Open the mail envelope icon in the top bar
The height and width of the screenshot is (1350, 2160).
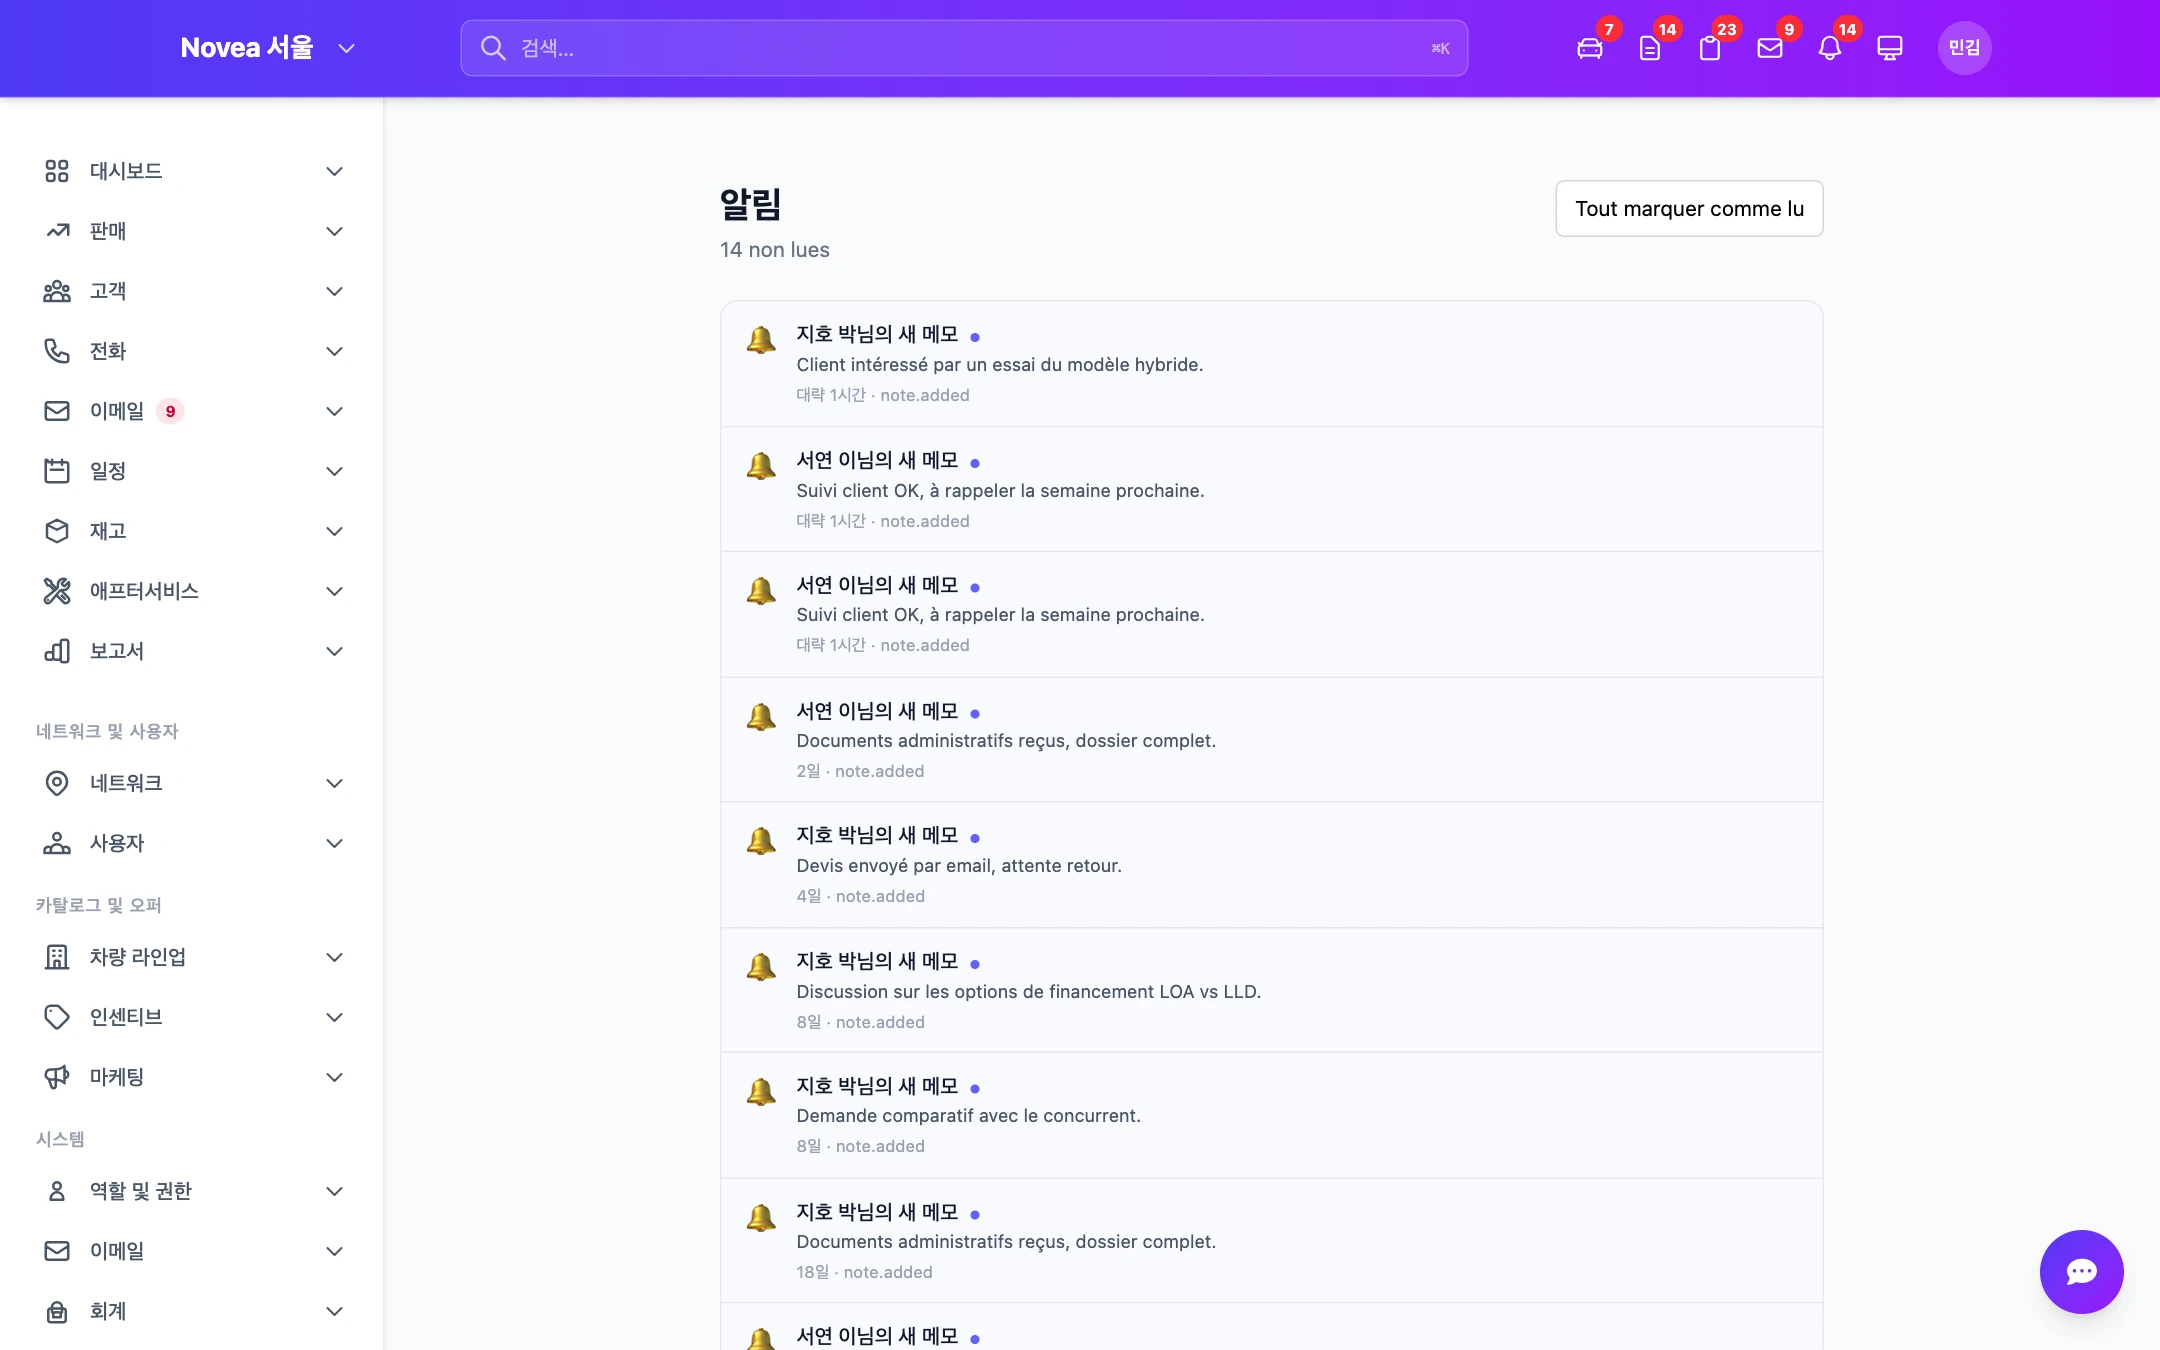pyautogui.click(x=1770, y=48)
